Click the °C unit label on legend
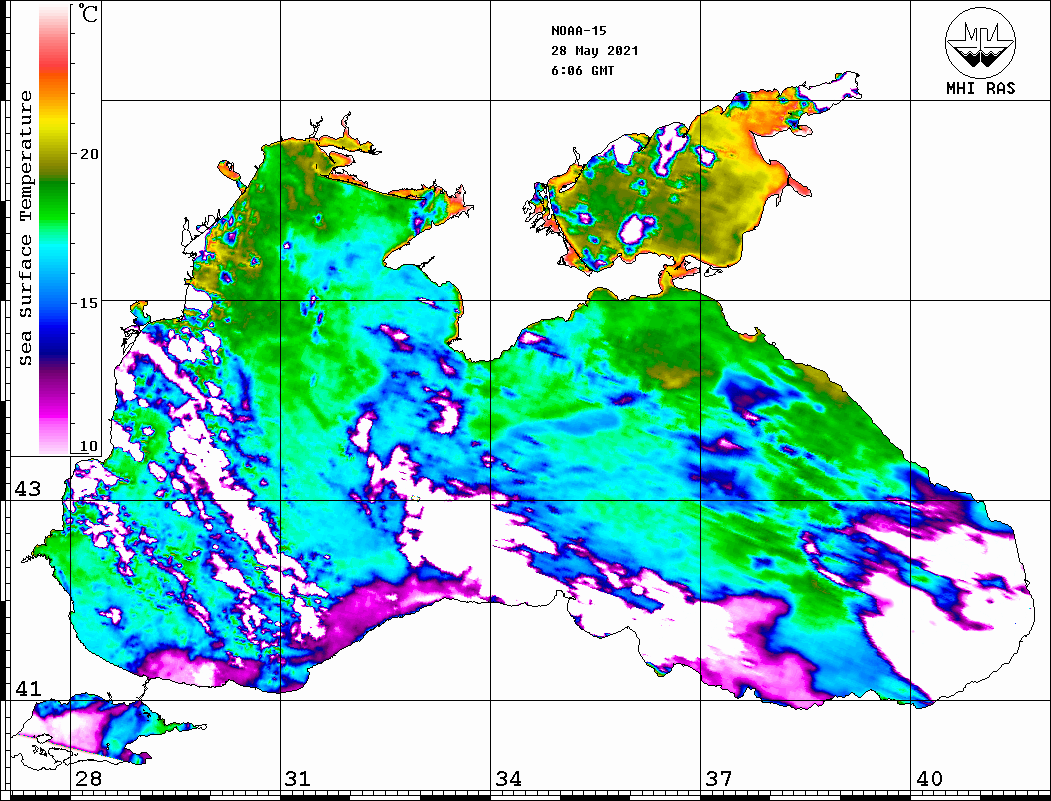Screen dimensions: 1051x801 [88, 14]
